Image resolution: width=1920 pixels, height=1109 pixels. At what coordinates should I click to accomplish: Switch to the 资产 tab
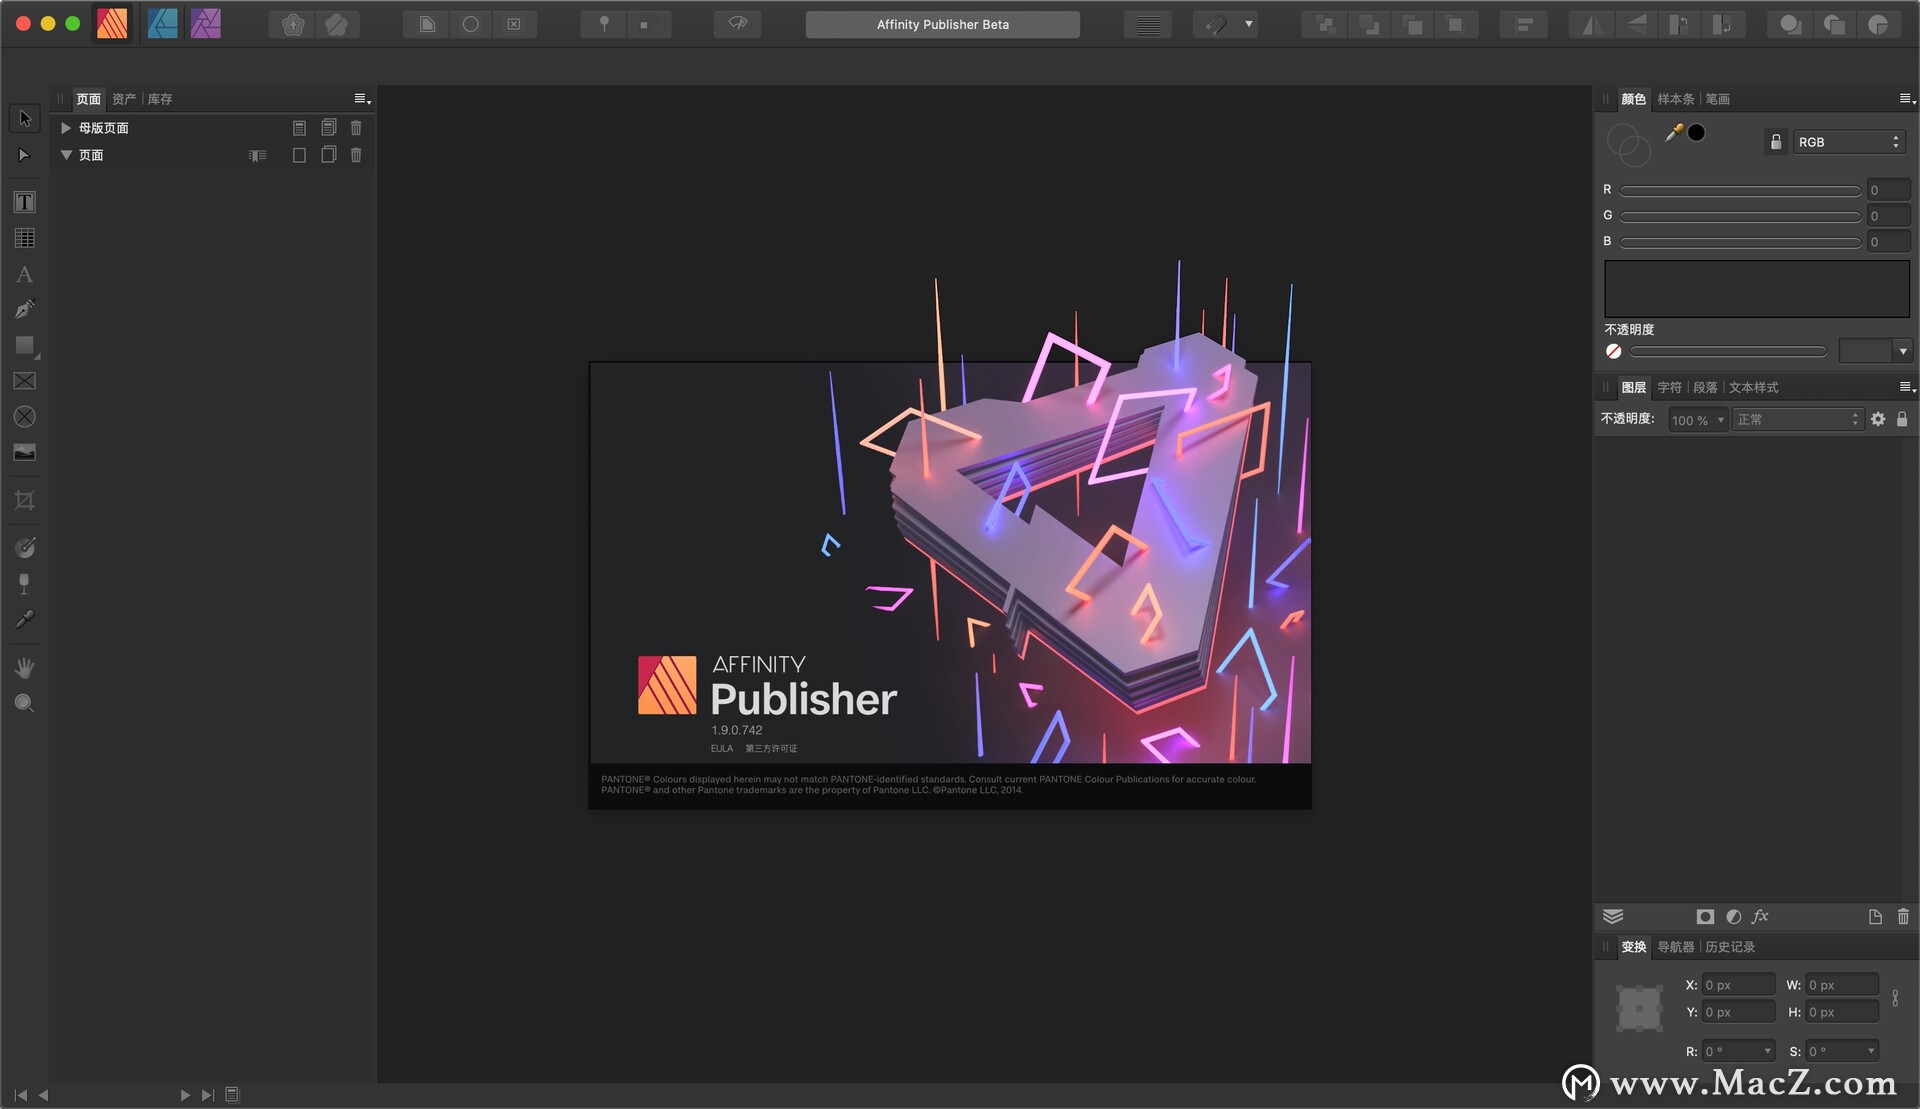pos(124,99)
